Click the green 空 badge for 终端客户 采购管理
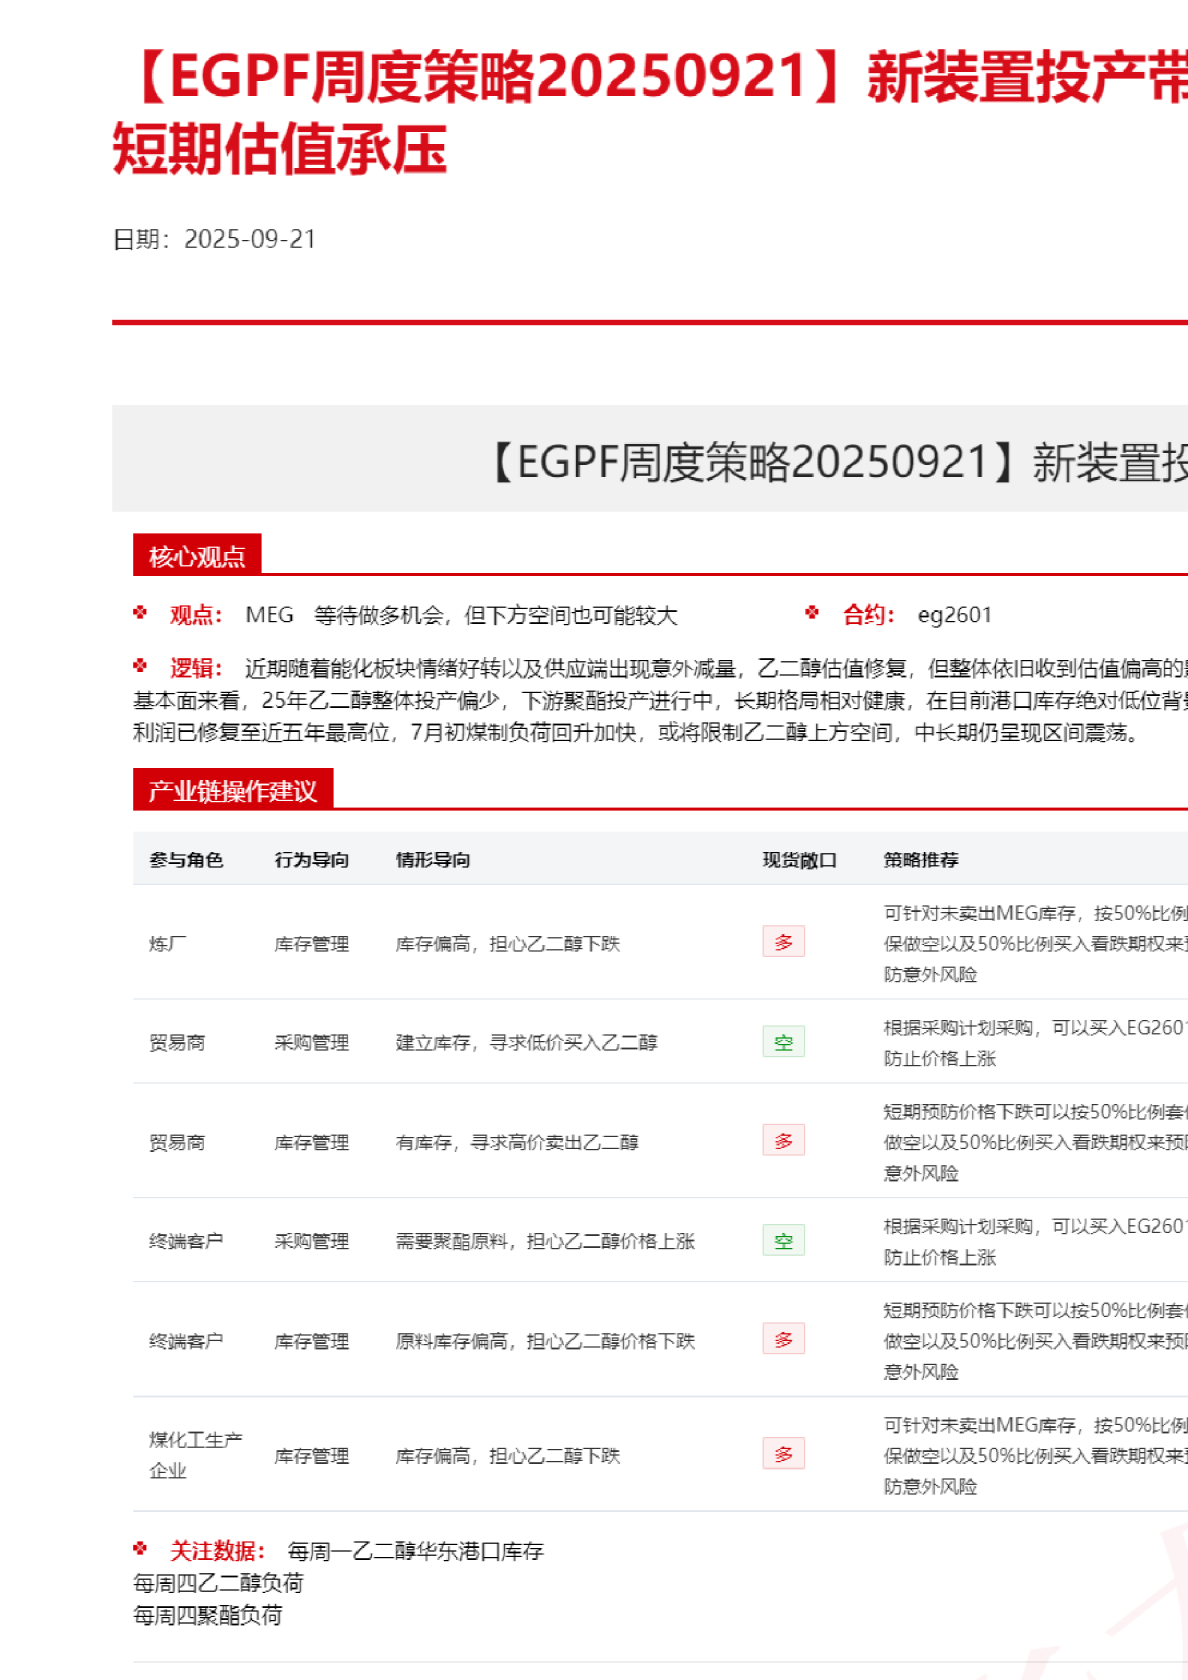 tap(783, 1241)
